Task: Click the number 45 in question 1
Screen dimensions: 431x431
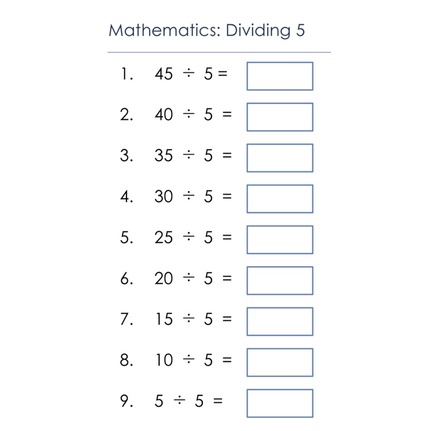Action: pyautogui.click(x=164, y=74)
